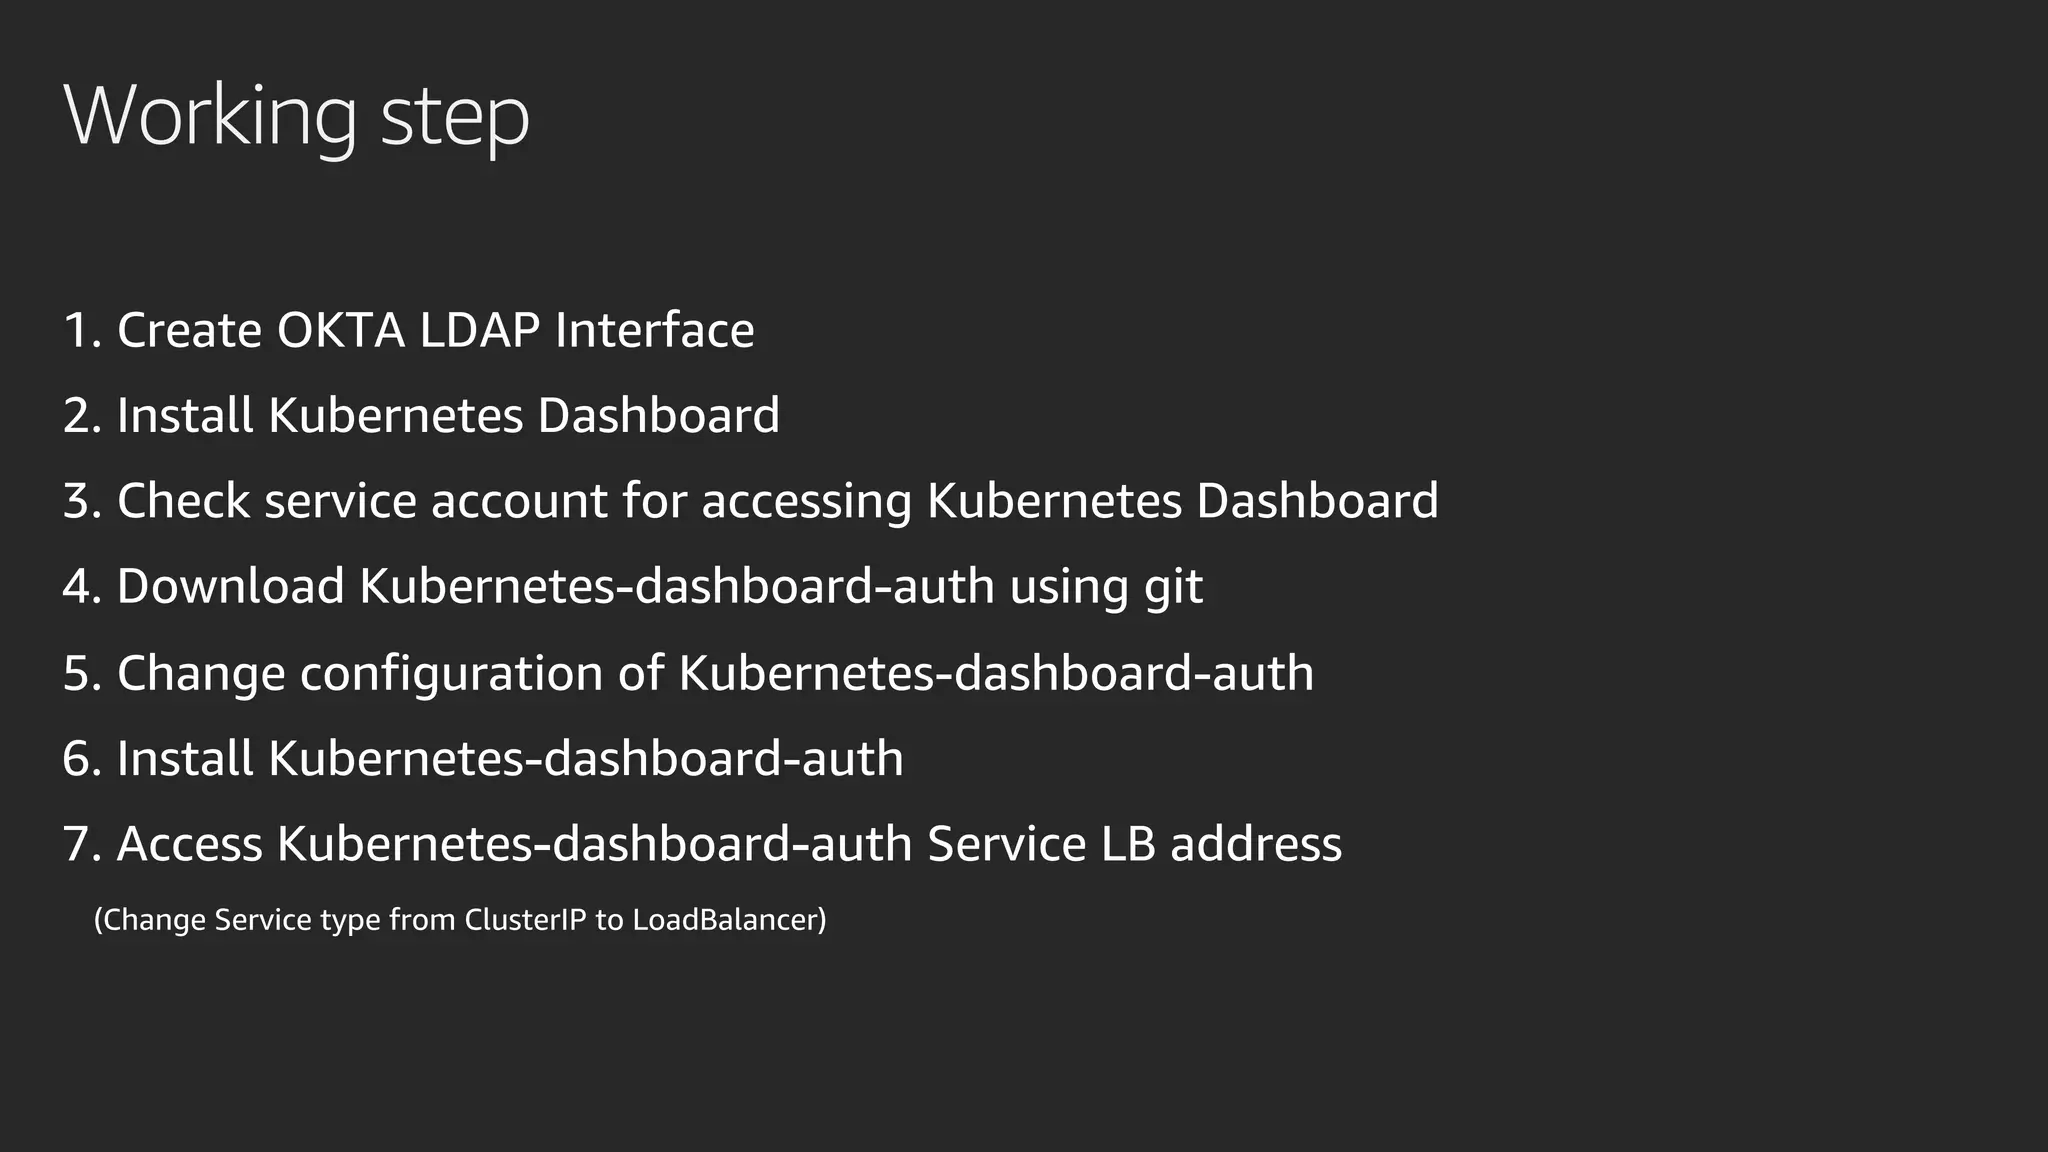Select step 3 Check service account line
This screenshot has height=1152, width=2048.
(x=750, y=501)
